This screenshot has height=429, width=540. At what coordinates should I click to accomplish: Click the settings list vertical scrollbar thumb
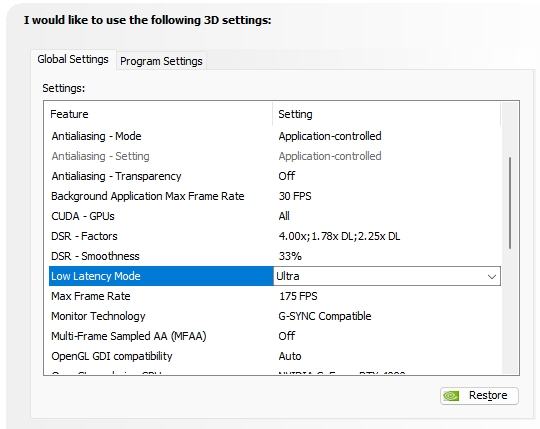tap(510, 203)
